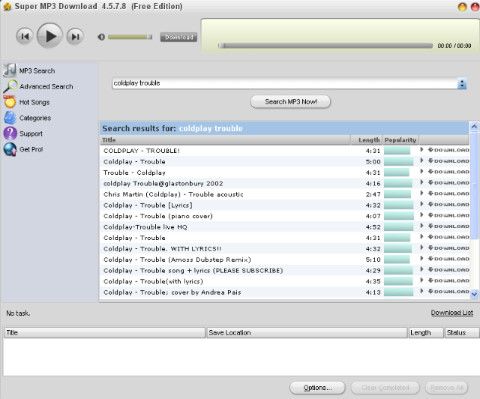Image resolution: width=480 pixels, height=399 pixels.
Task: Download Trouble (Amoss Dubstep Remix) track
Action: coord(449,259)
